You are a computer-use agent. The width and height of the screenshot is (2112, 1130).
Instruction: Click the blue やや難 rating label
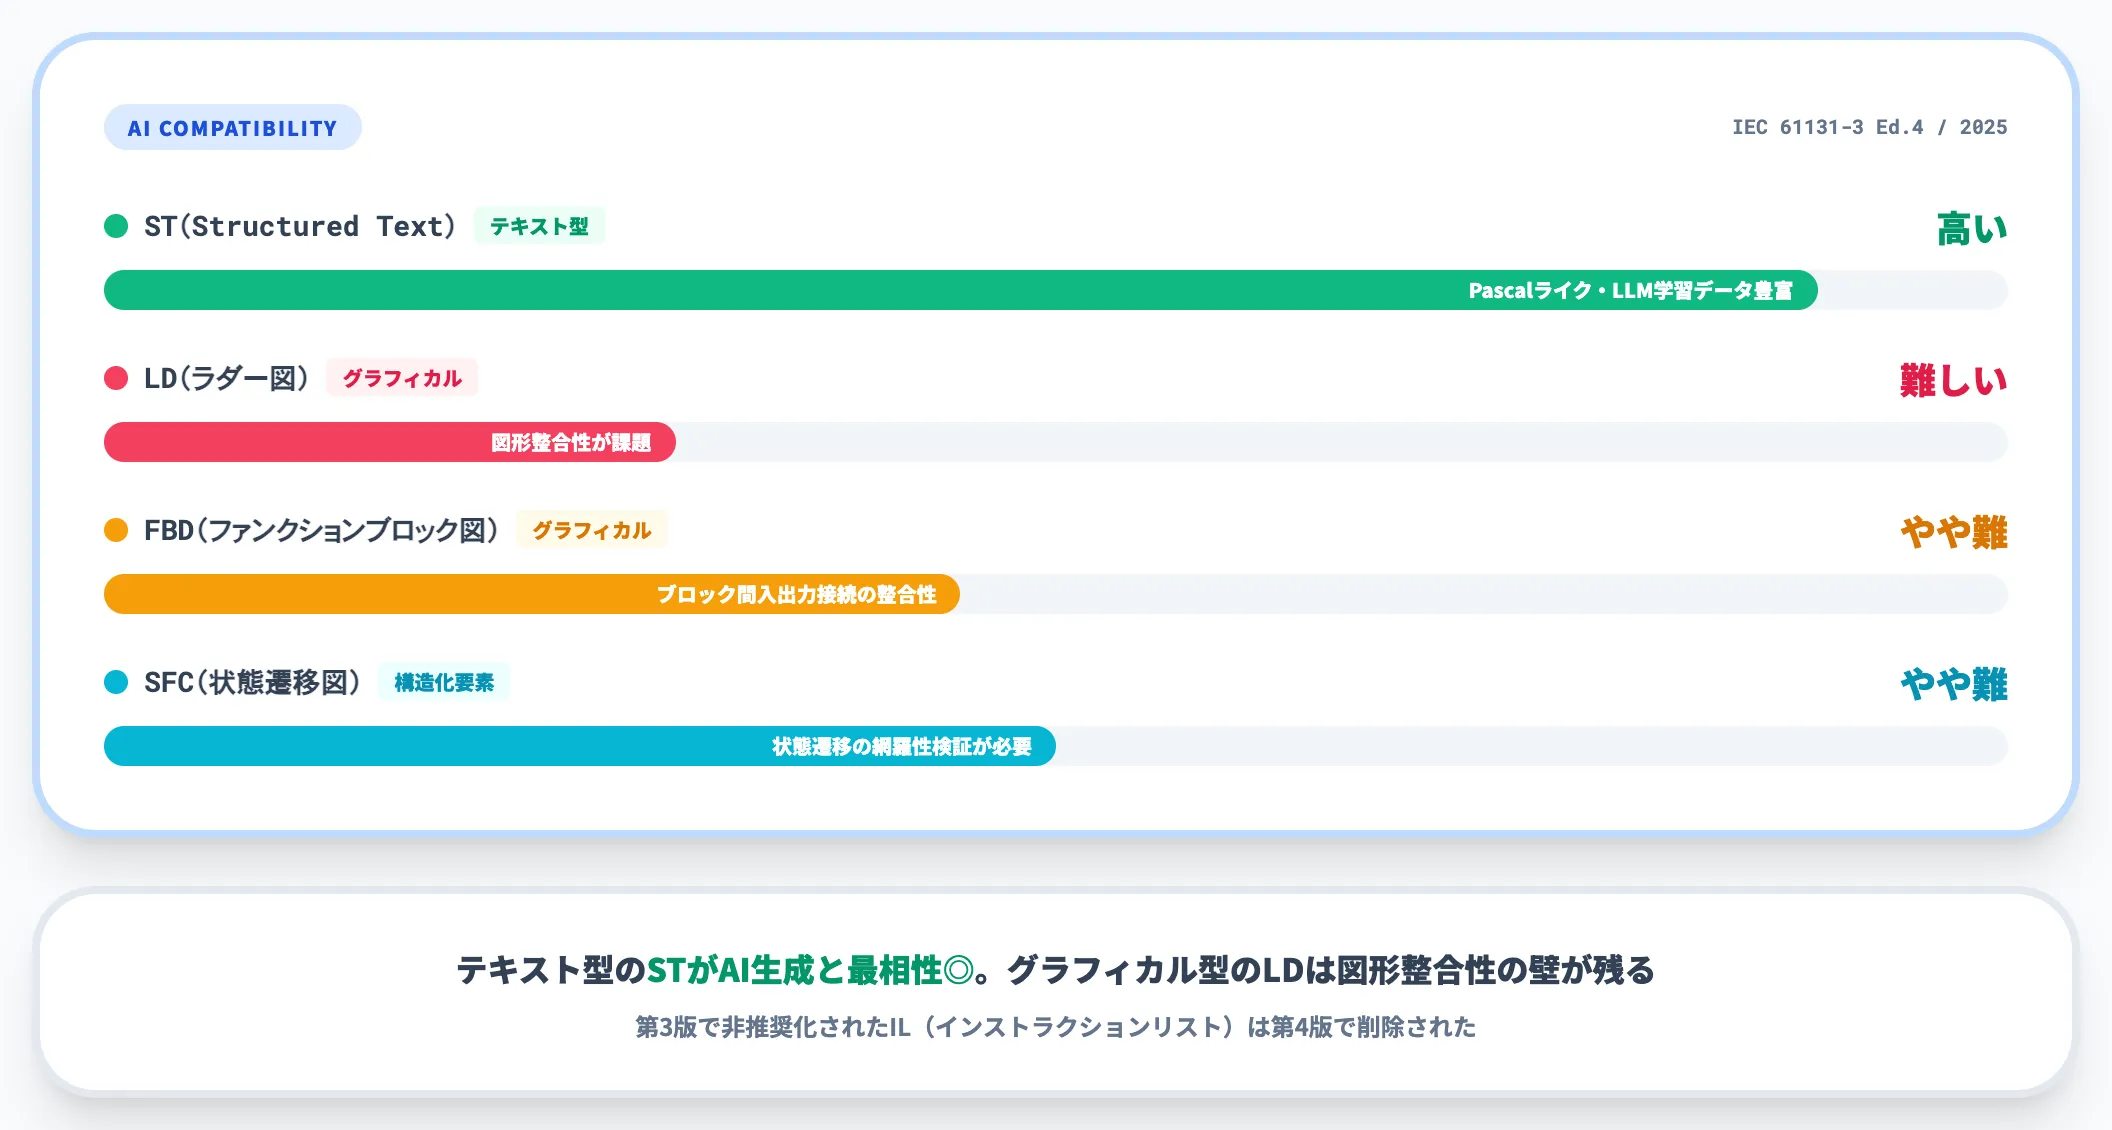pos(1954,685)
